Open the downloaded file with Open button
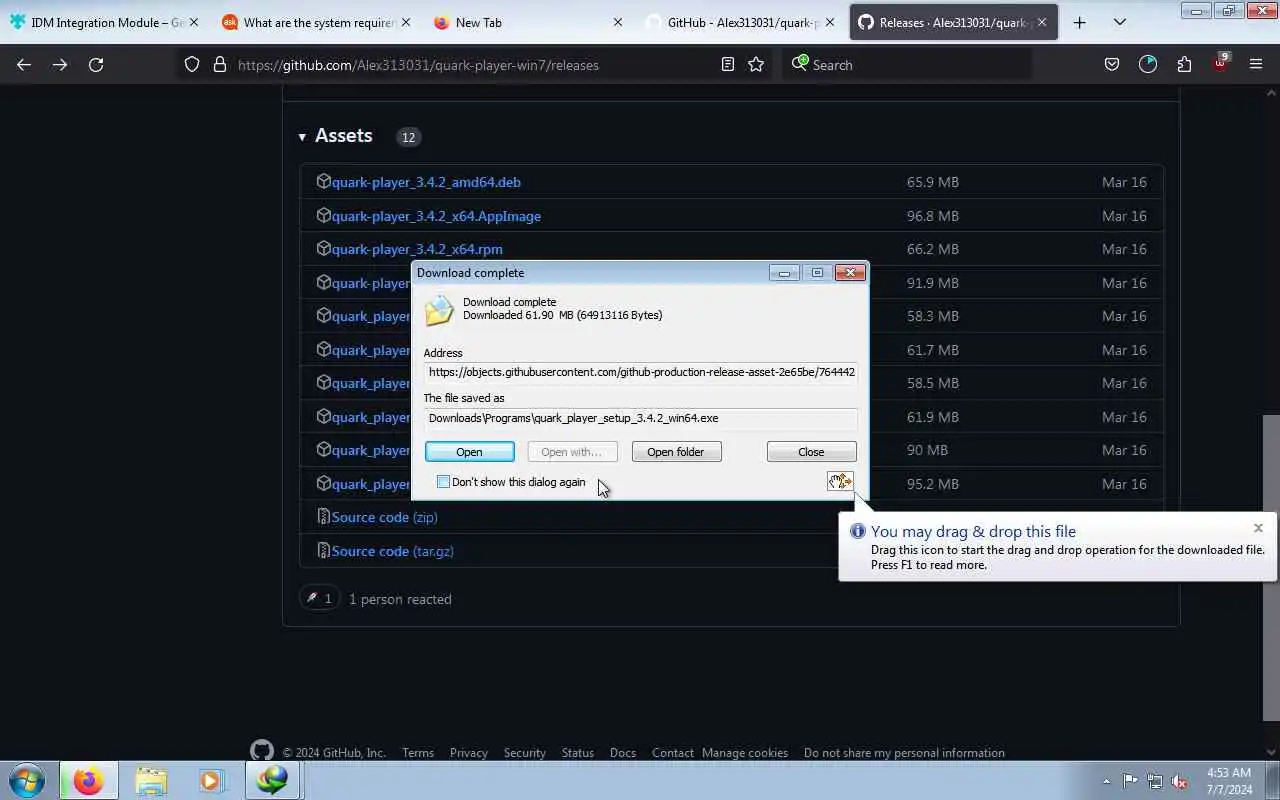 coord(469,452)
